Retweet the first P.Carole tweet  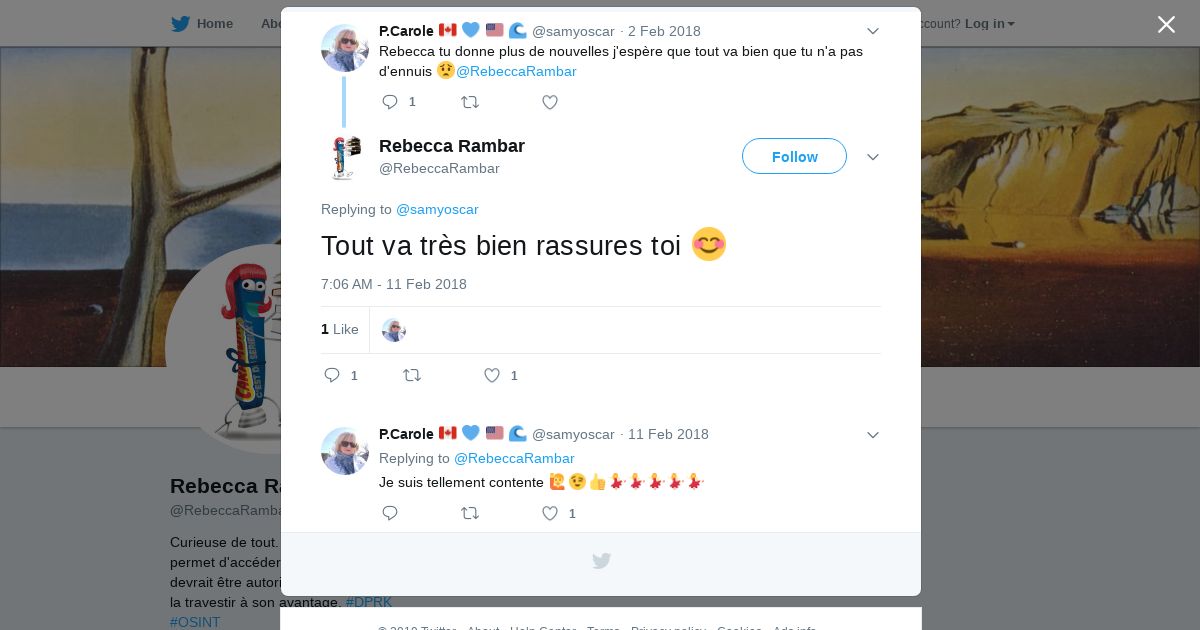coord(469,102)
